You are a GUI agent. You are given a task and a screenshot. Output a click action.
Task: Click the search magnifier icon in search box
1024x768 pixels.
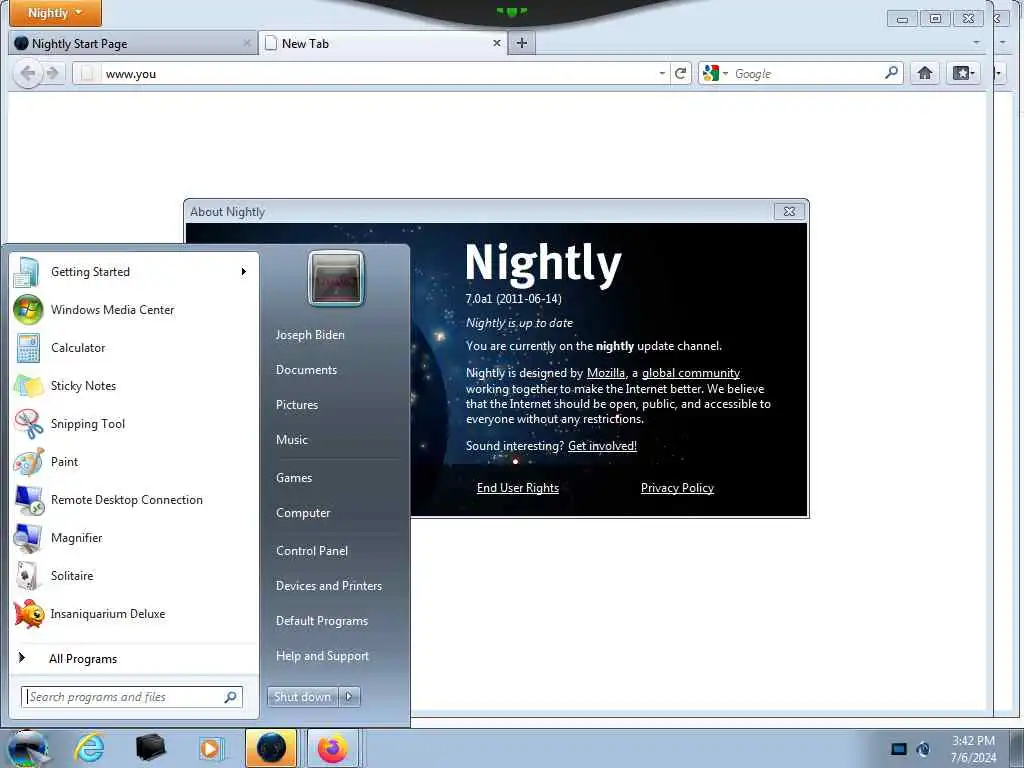click(891, 73)
